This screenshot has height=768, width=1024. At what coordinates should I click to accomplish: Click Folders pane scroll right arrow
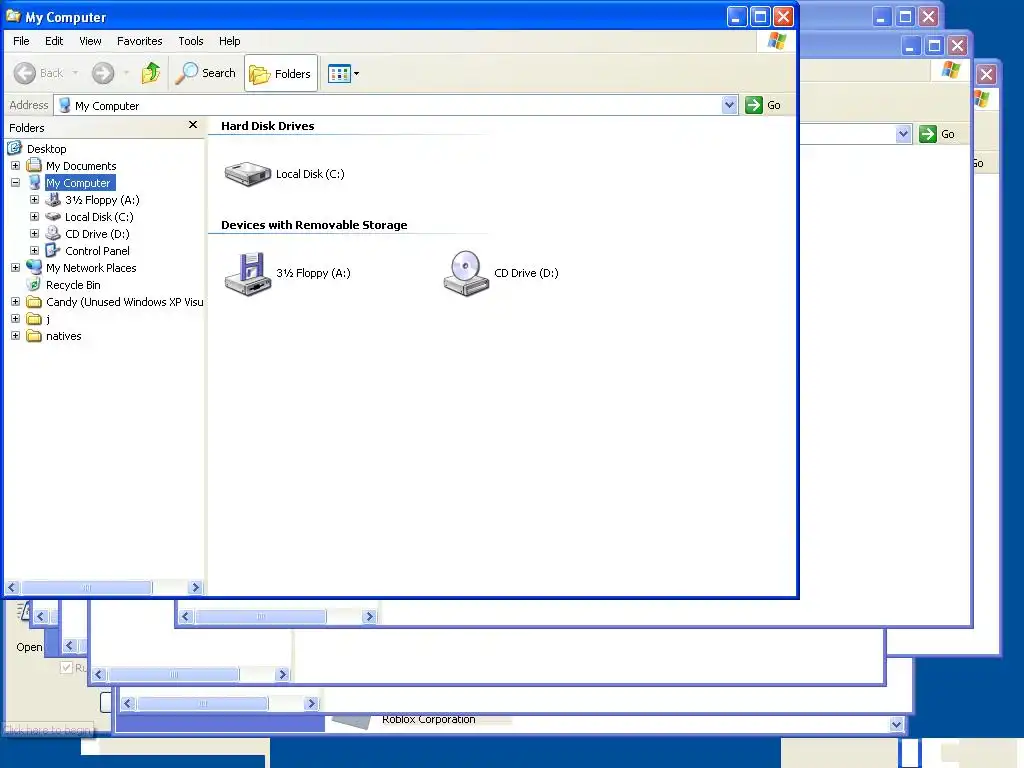pos(195,587)
